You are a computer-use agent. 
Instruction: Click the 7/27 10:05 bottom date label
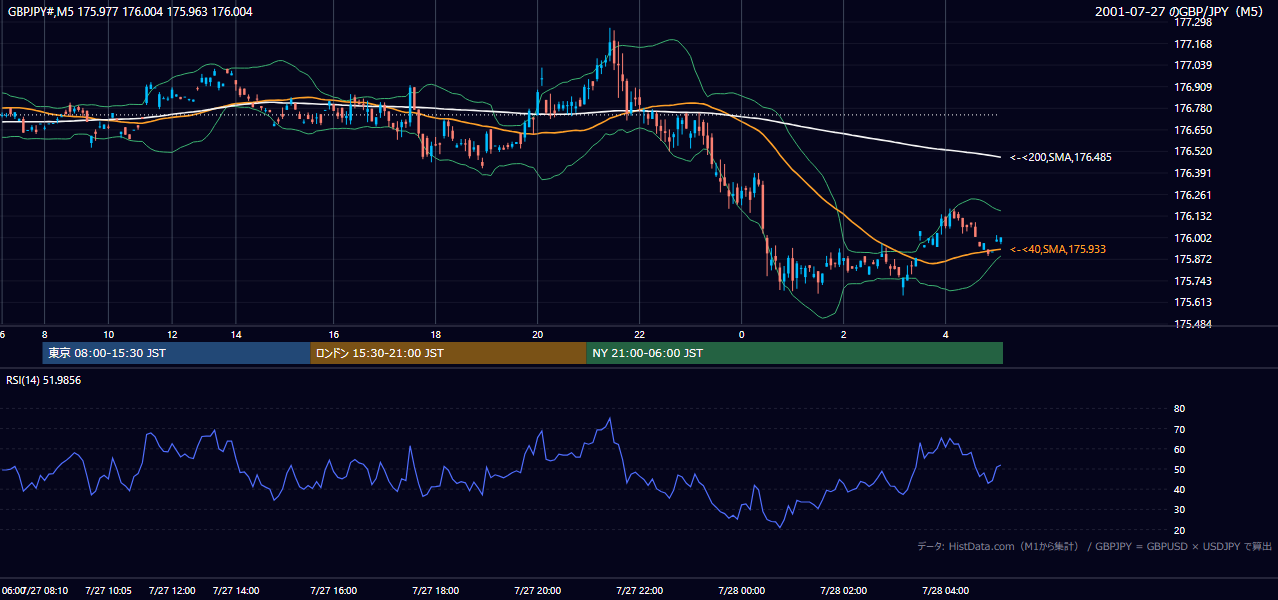(108, 590)
